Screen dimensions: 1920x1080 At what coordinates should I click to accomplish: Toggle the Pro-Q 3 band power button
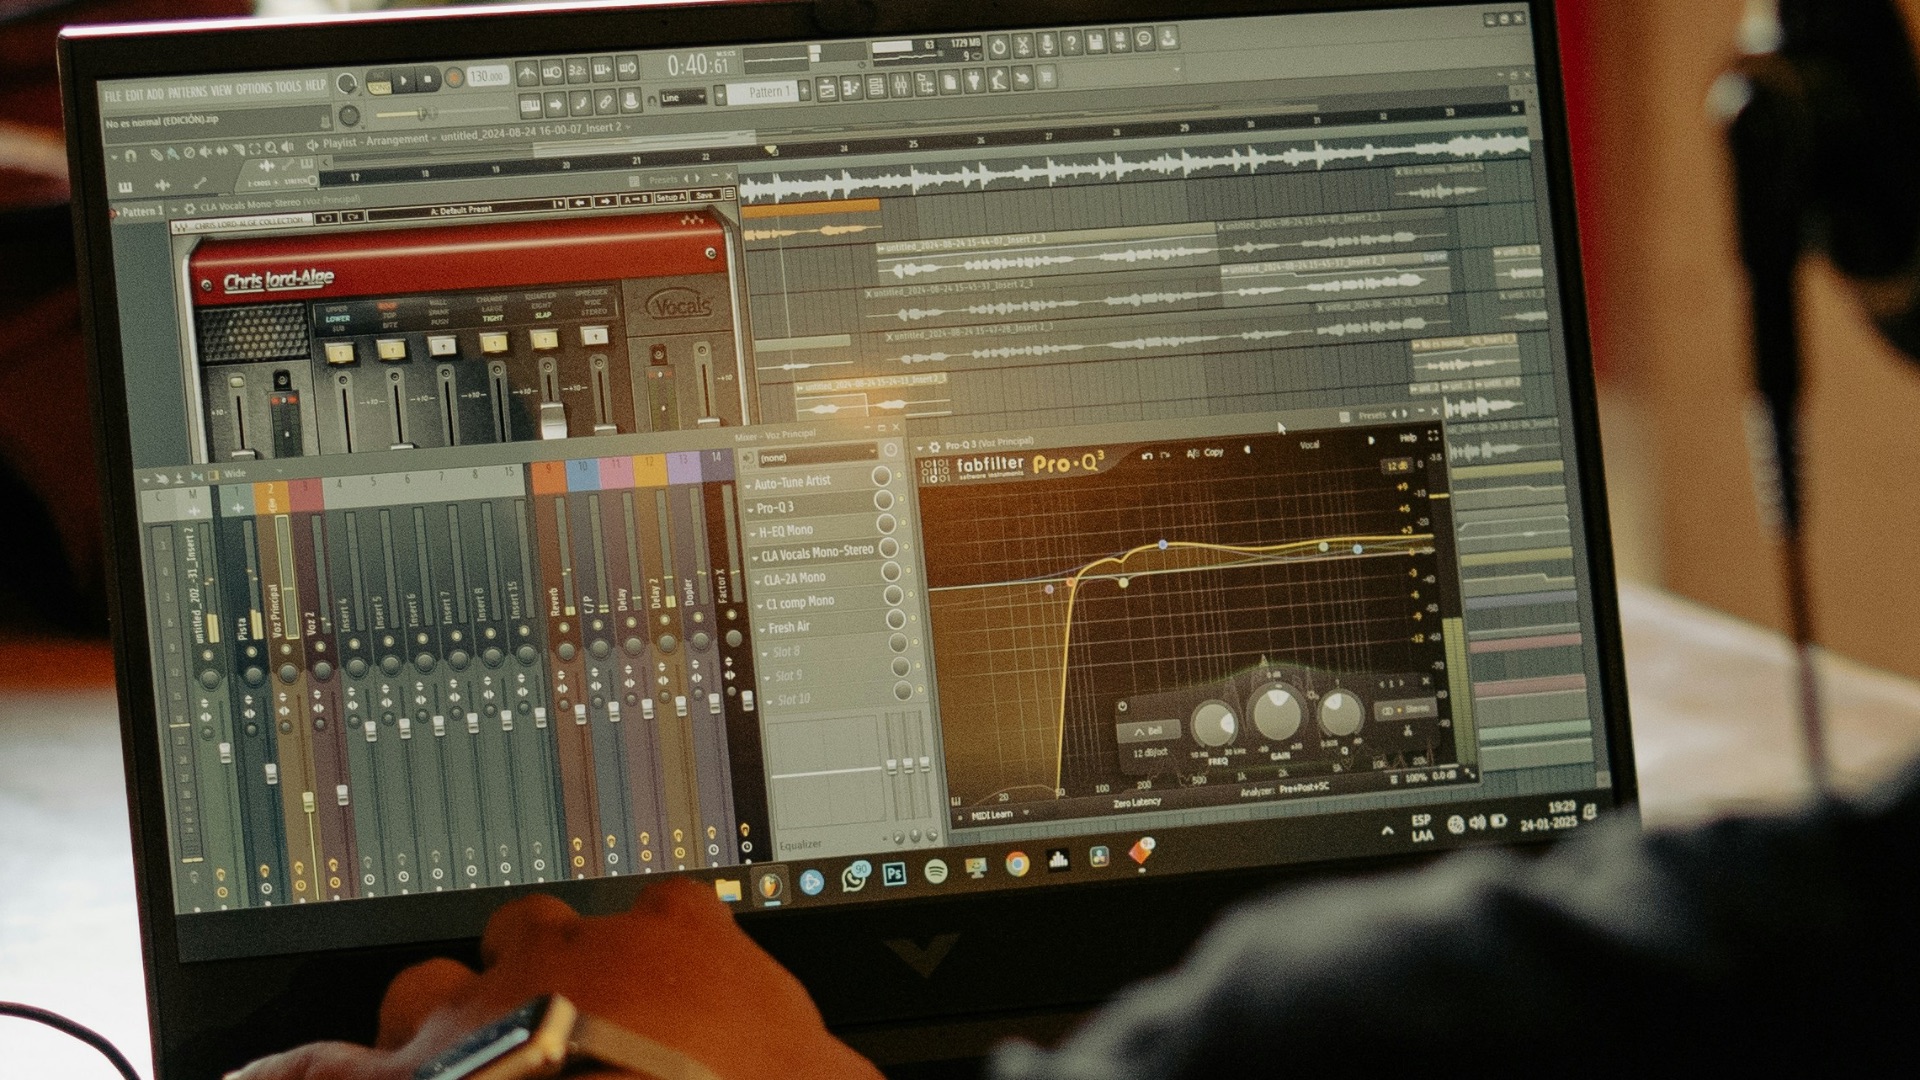pyautogui.click(x=1123, y=706)
